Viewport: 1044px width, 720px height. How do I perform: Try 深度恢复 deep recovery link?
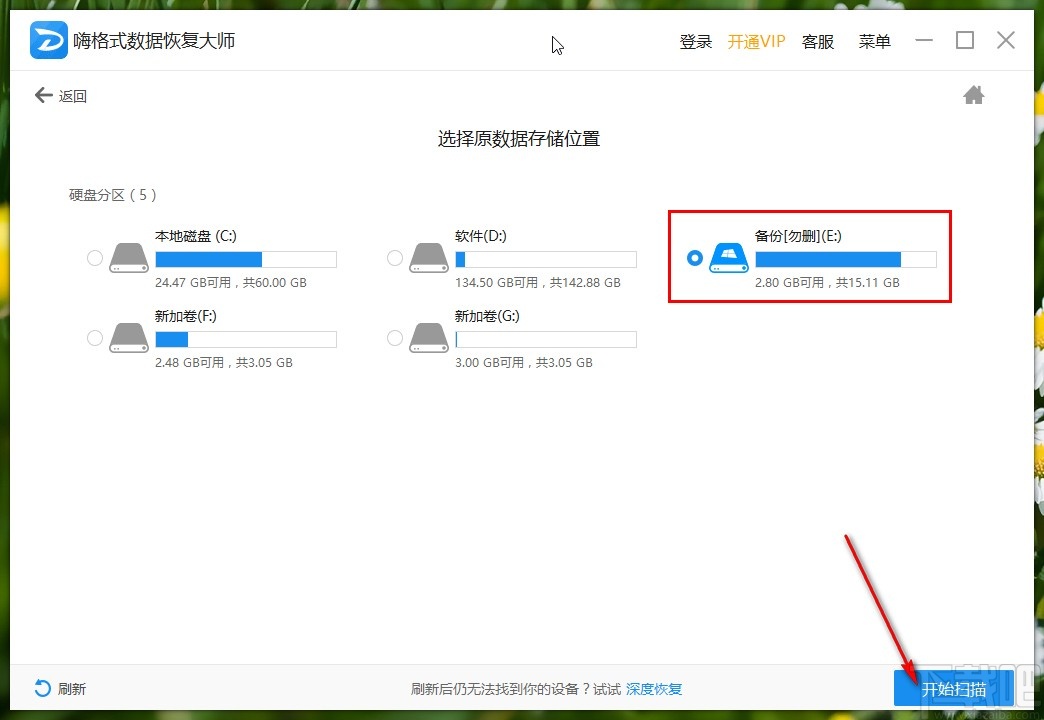coord(654,688)
